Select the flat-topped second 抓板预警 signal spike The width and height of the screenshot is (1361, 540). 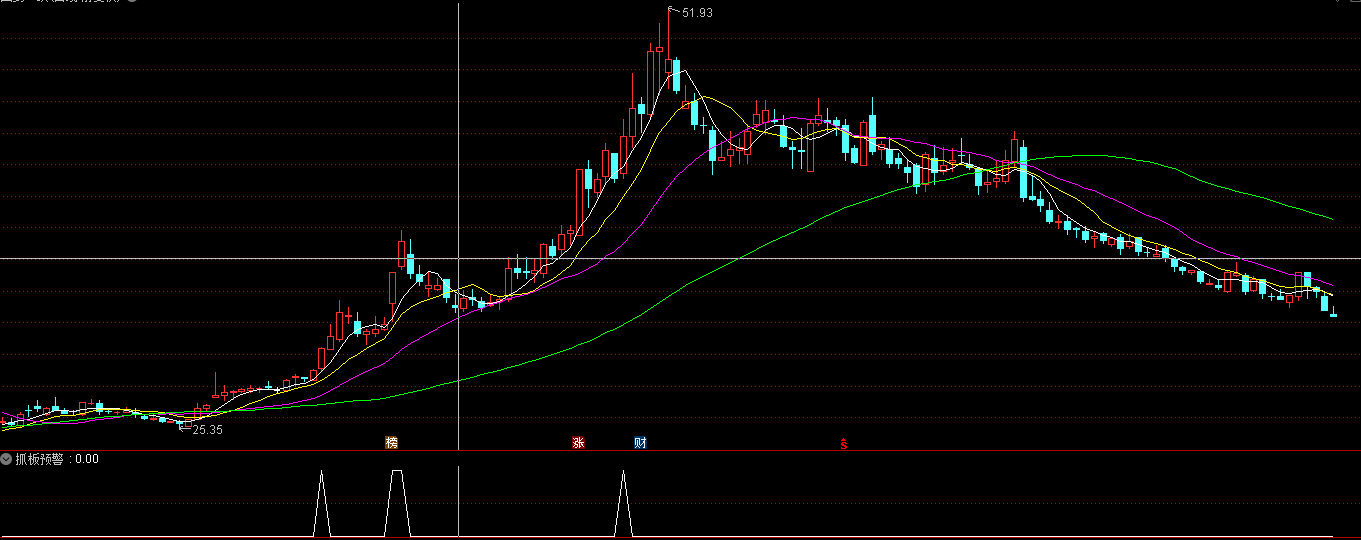[397, 503]
